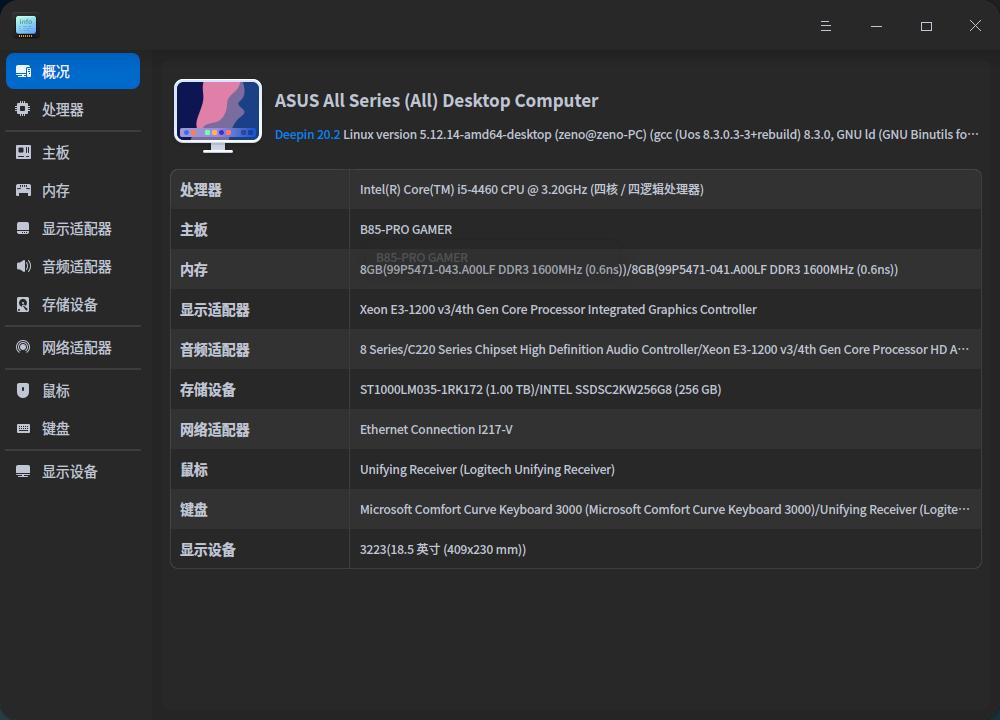The height and width of the screenshot is (720, 1000).
Task: Click the 主板 row label in table
Action: [194, 230]
